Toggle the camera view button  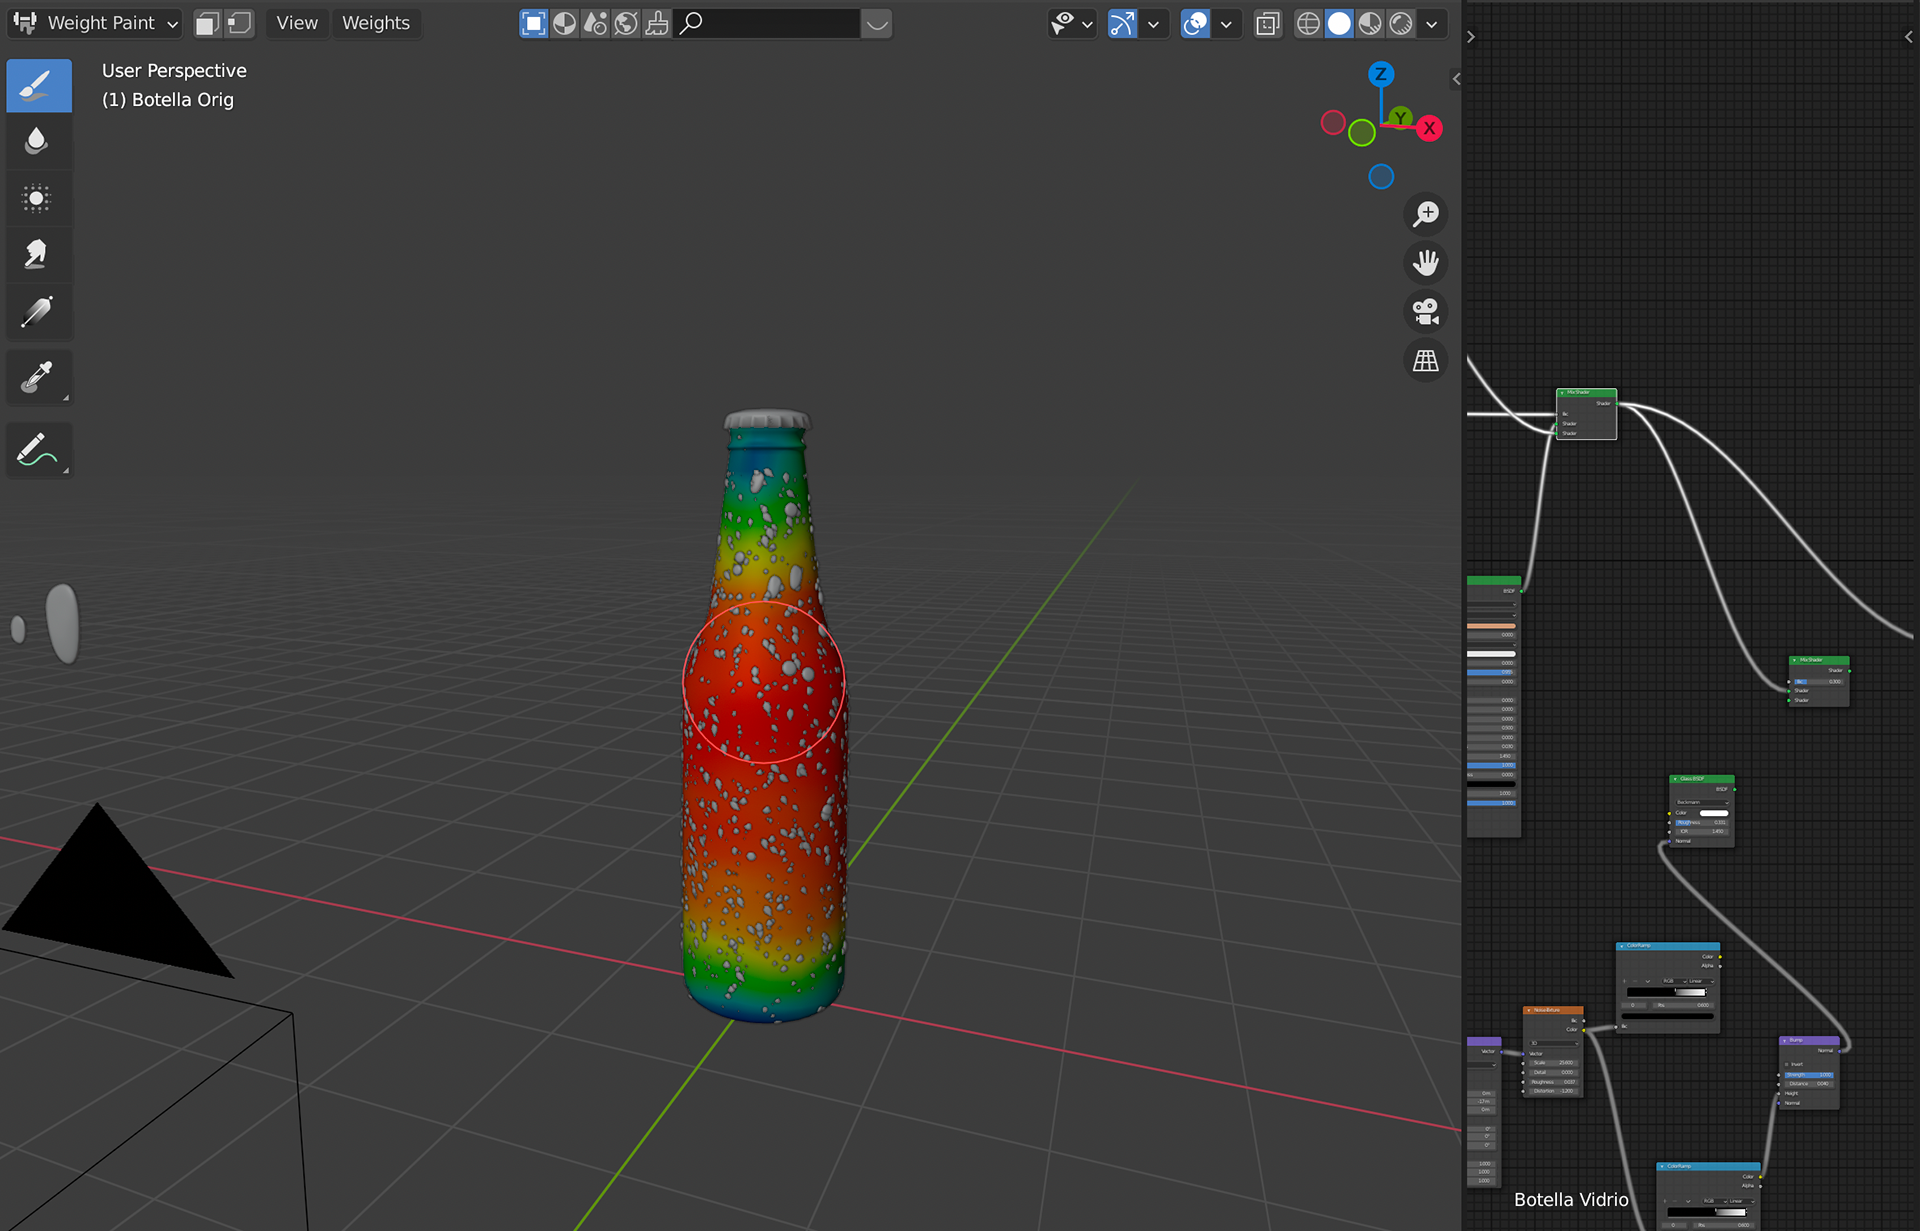[x=1426, y=312]
